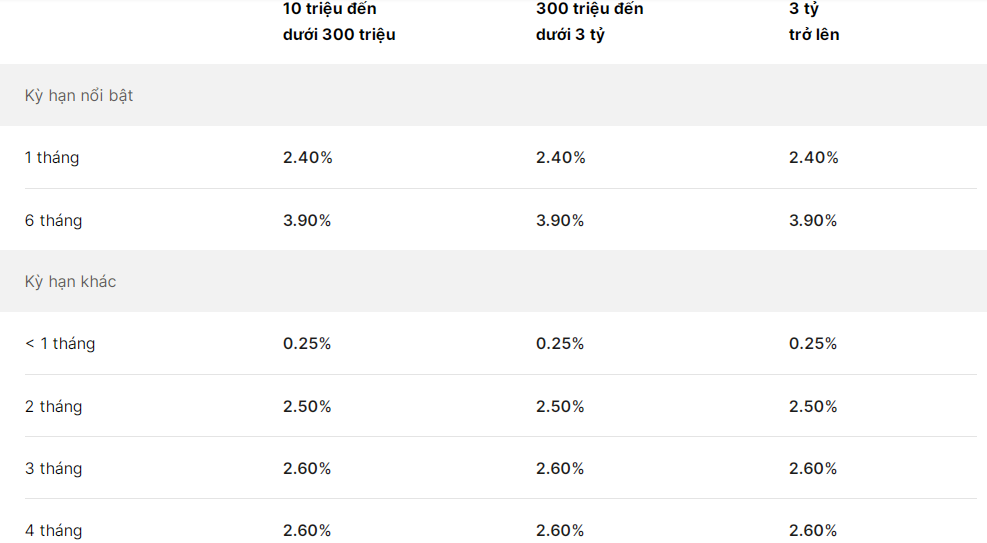The height and width of the screenshot is (543, 987).
Task: Select the '4 tháng' term label
Action: (x=53, y=531)
